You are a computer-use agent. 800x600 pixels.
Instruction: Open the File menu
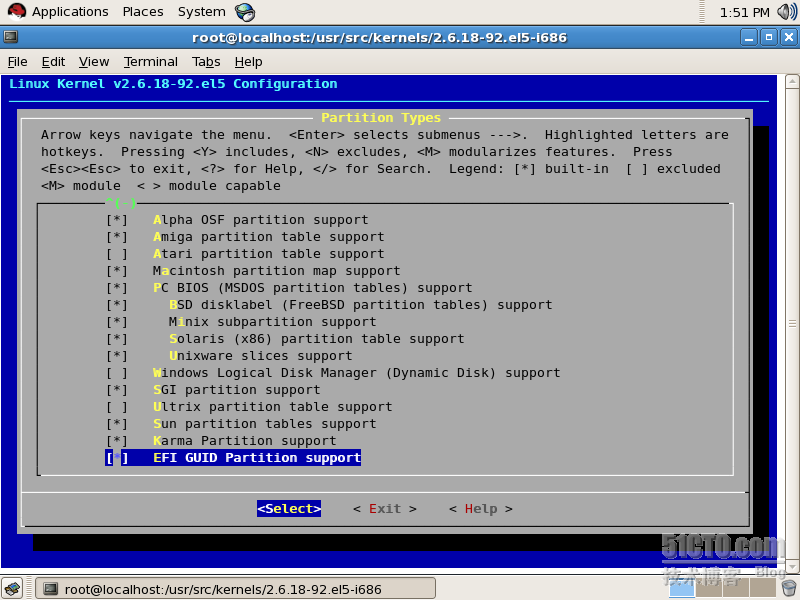[17, 61]
